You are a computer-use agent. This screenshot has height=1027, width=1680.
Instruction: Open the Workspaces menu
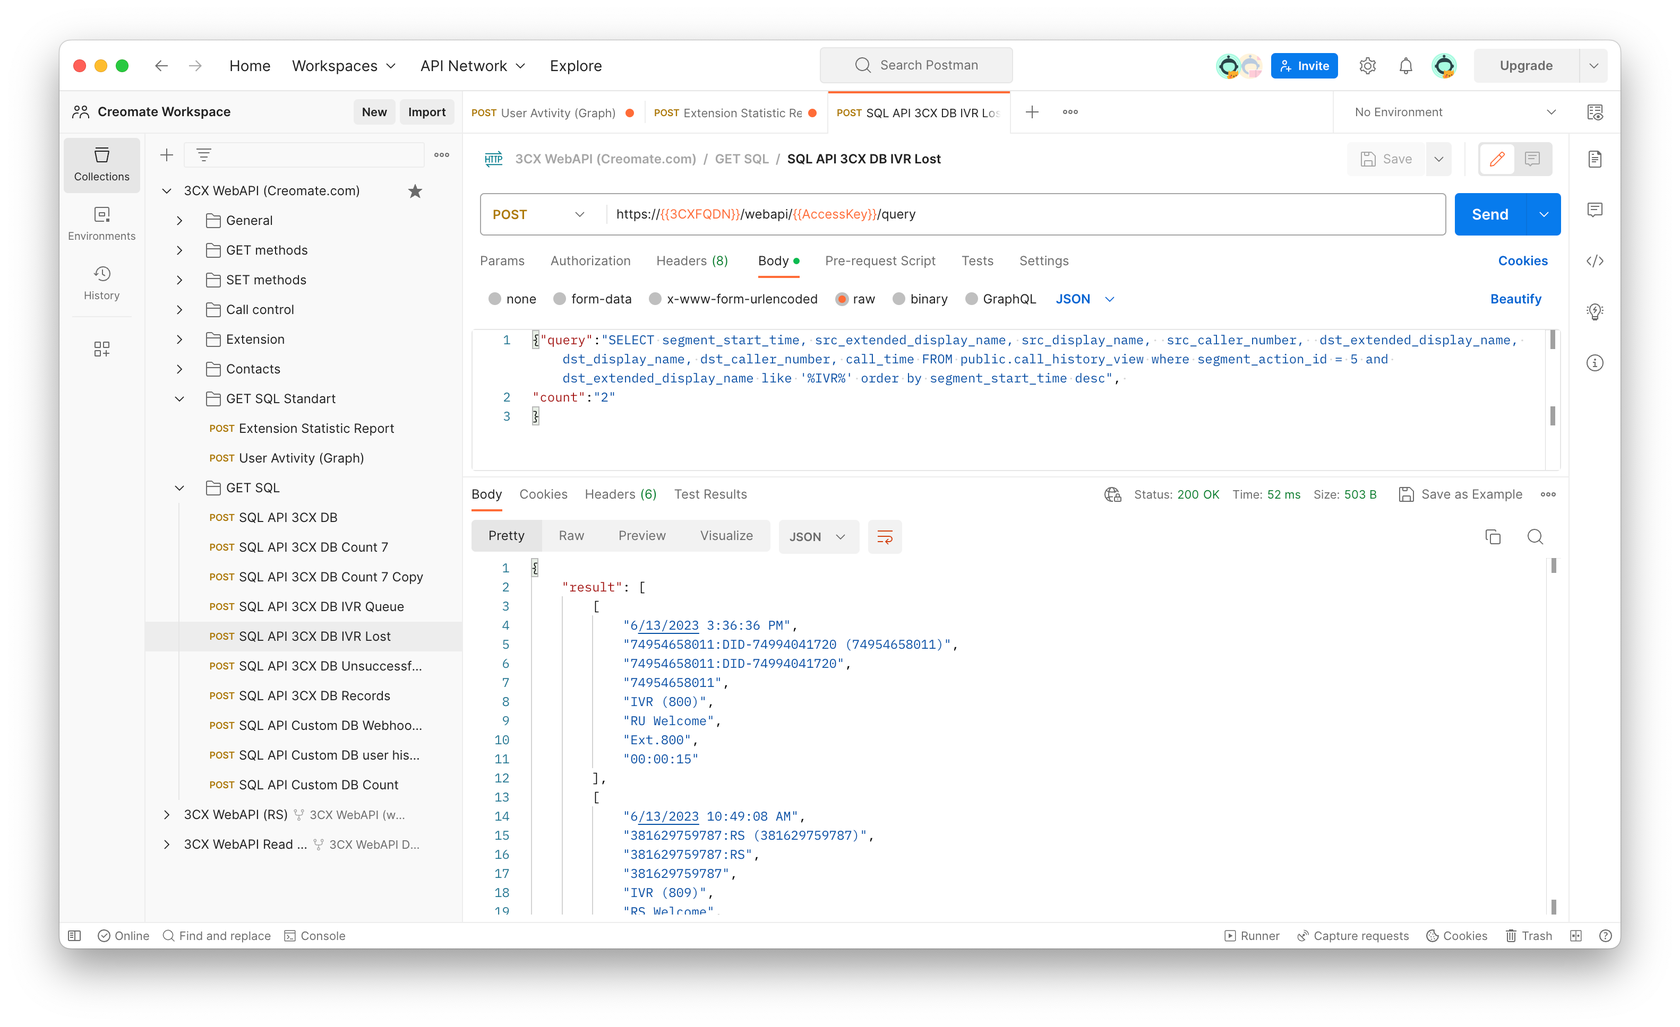[x=343, y=65]
